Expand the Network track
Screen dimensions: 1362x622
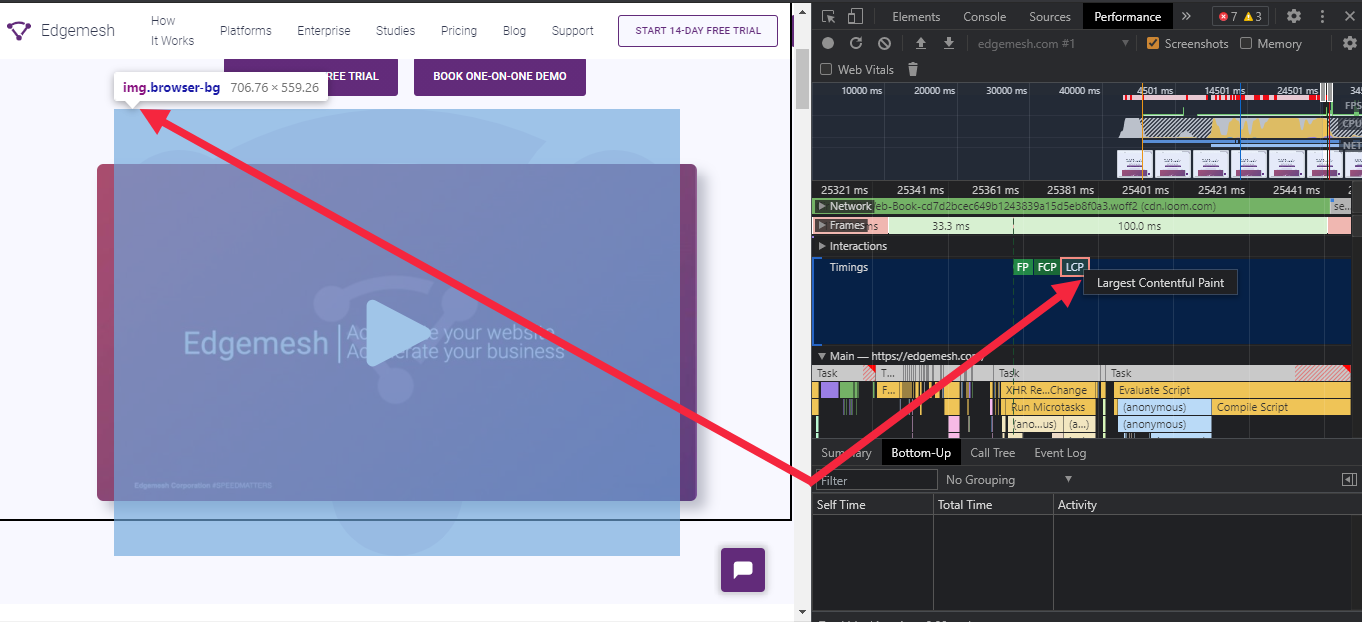[x=822, y=206]
